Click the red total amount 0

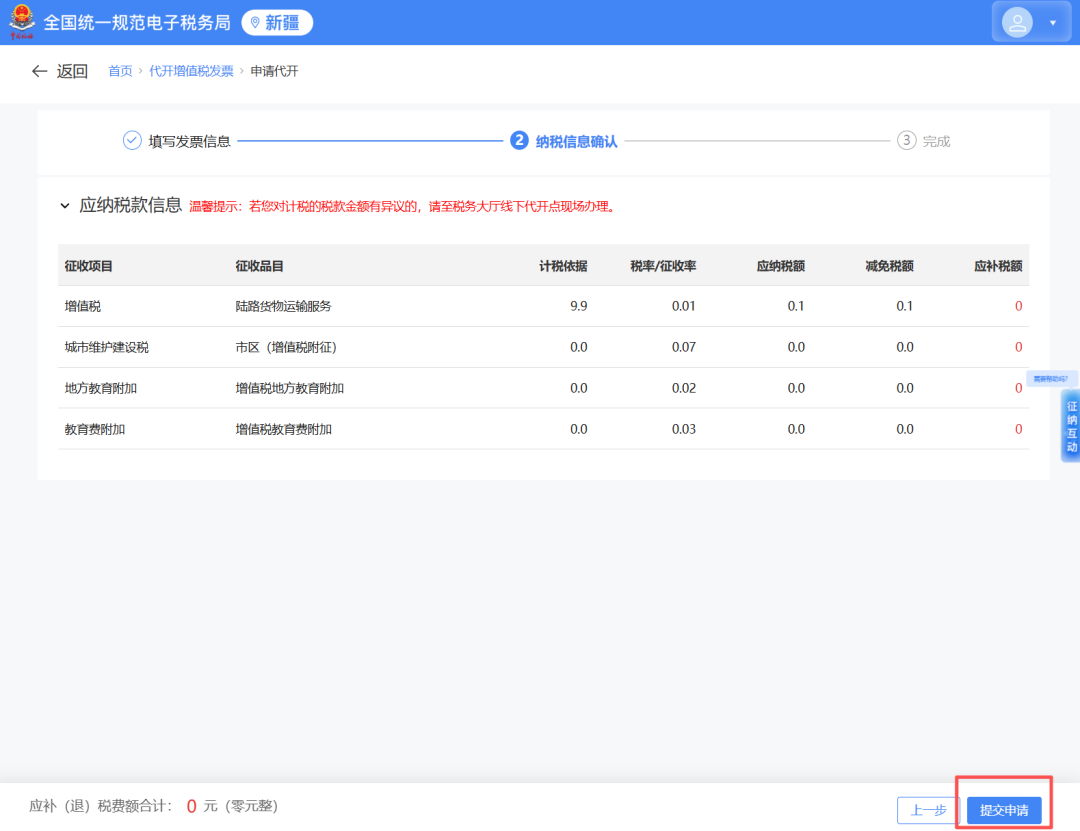coord(191,806)
